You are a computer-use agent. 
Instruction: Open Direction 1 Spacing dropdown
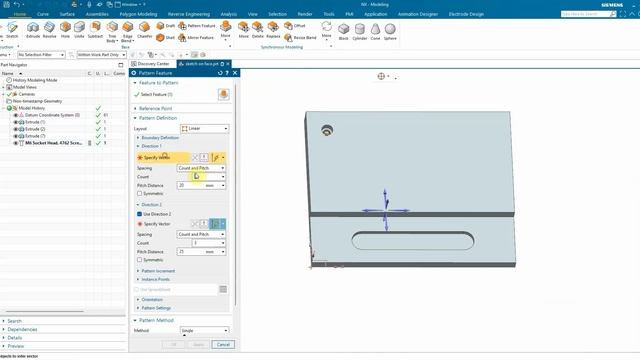(201, 168)
